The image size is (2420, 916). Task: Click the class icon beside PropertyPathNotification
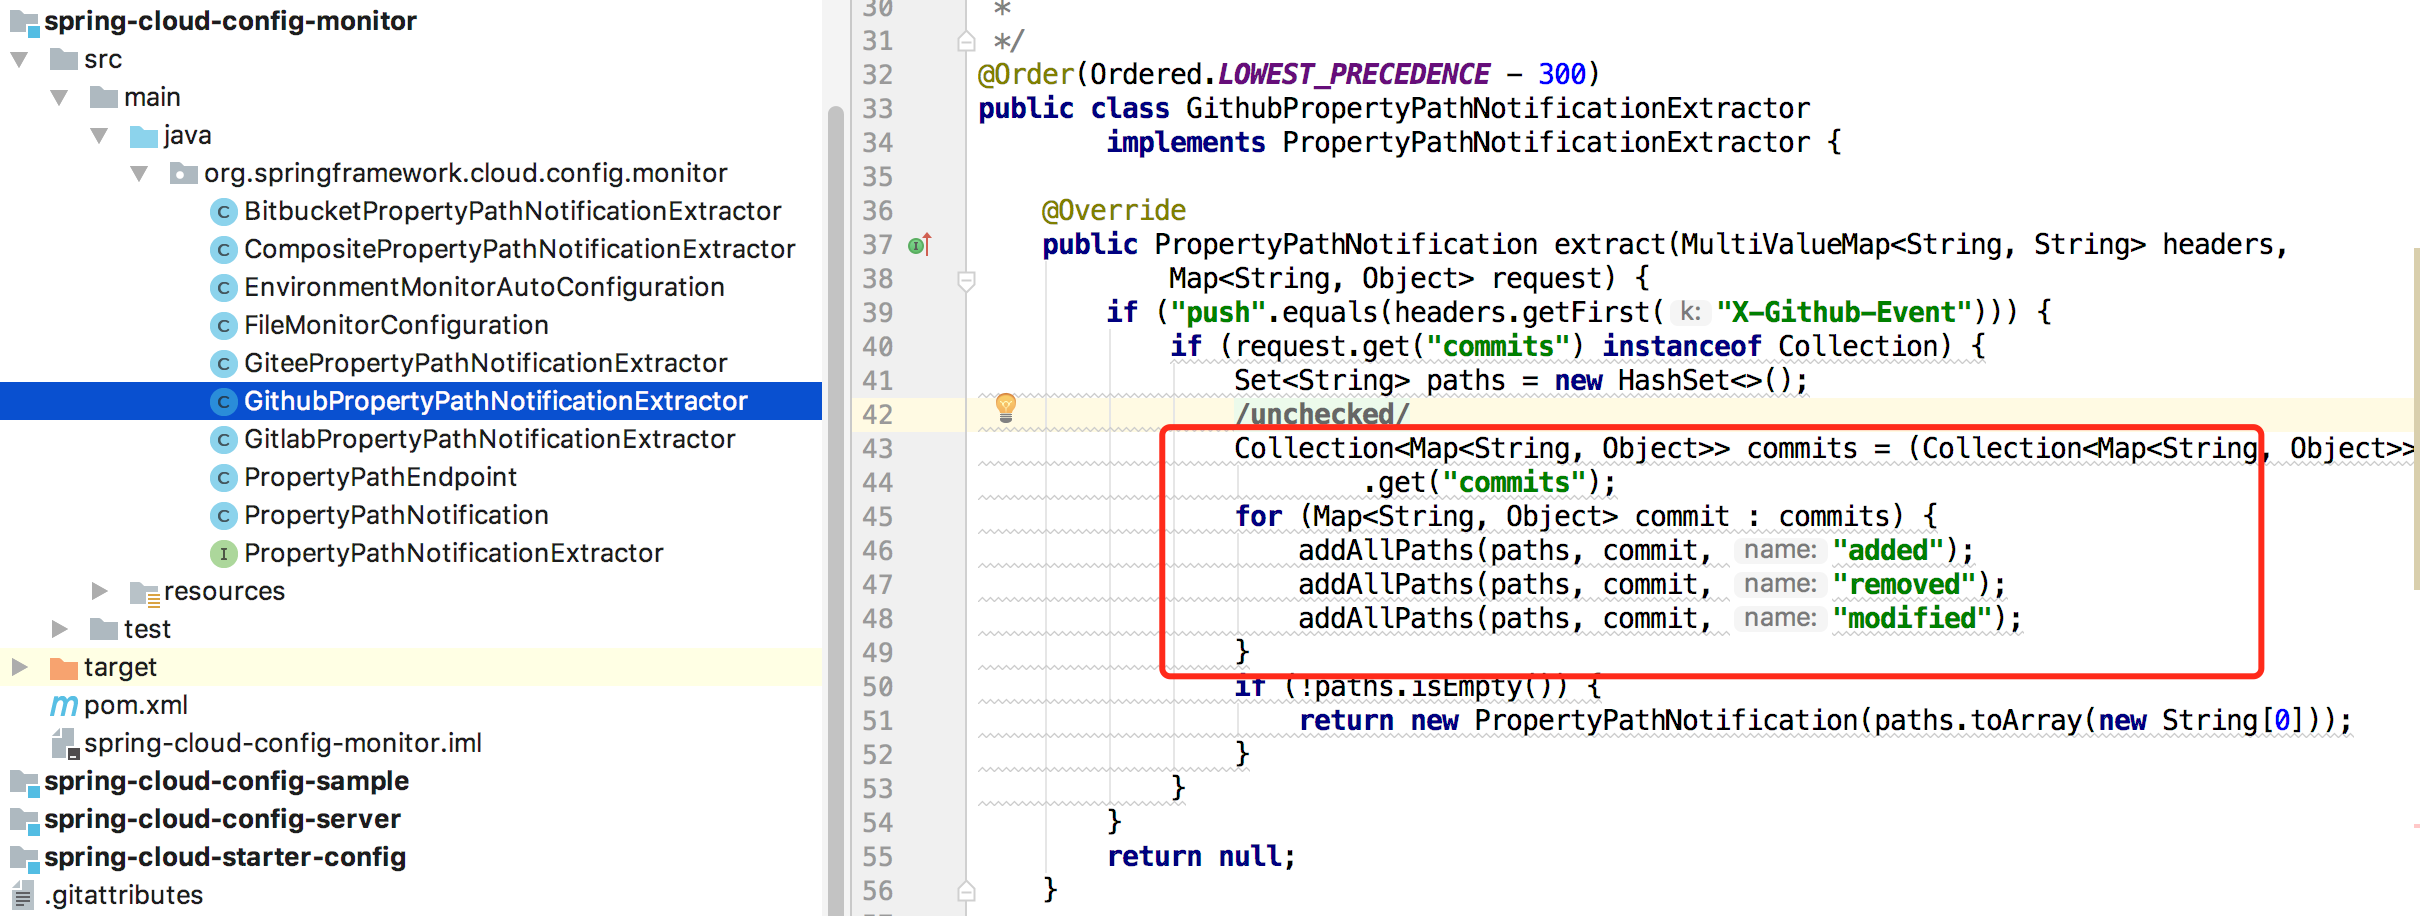223,515
